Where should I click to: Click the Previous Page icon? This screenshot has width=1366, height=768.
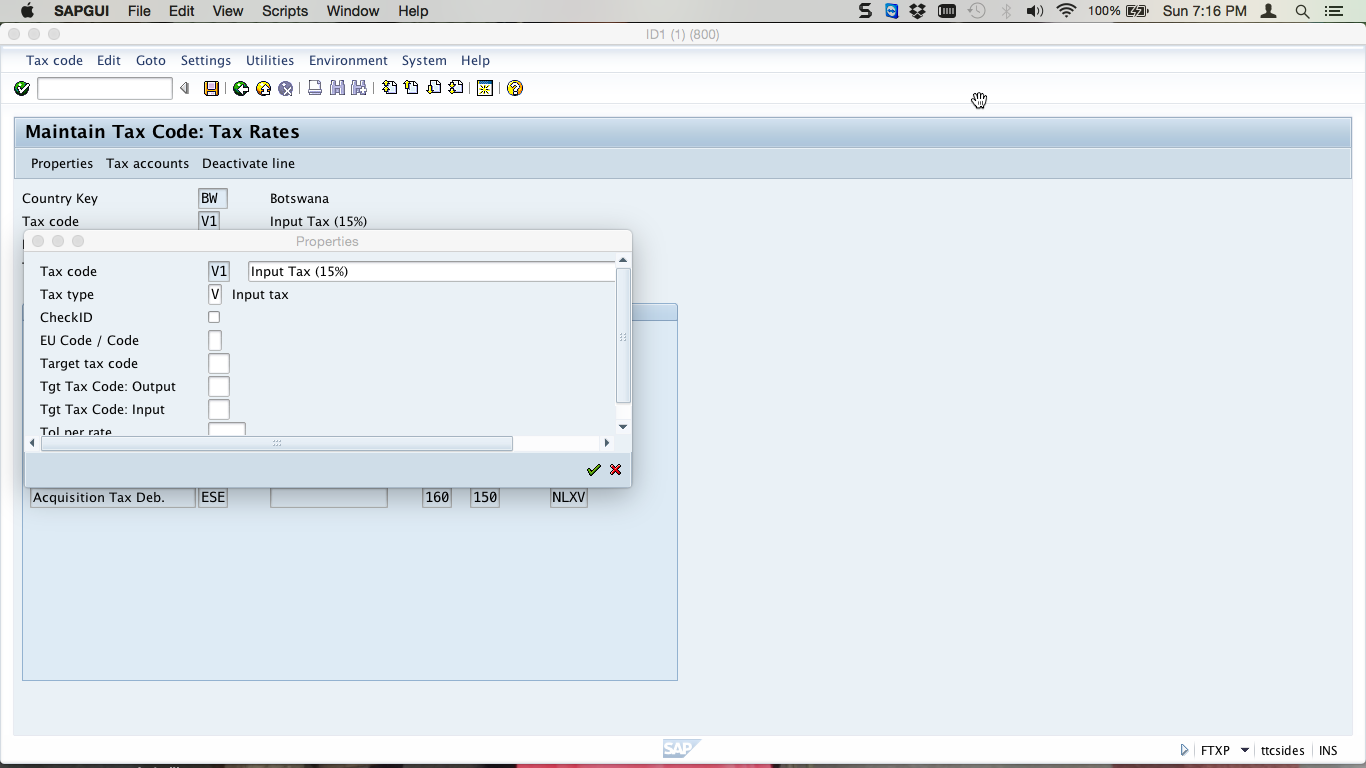pyautogui.click(x=411, y=88)
